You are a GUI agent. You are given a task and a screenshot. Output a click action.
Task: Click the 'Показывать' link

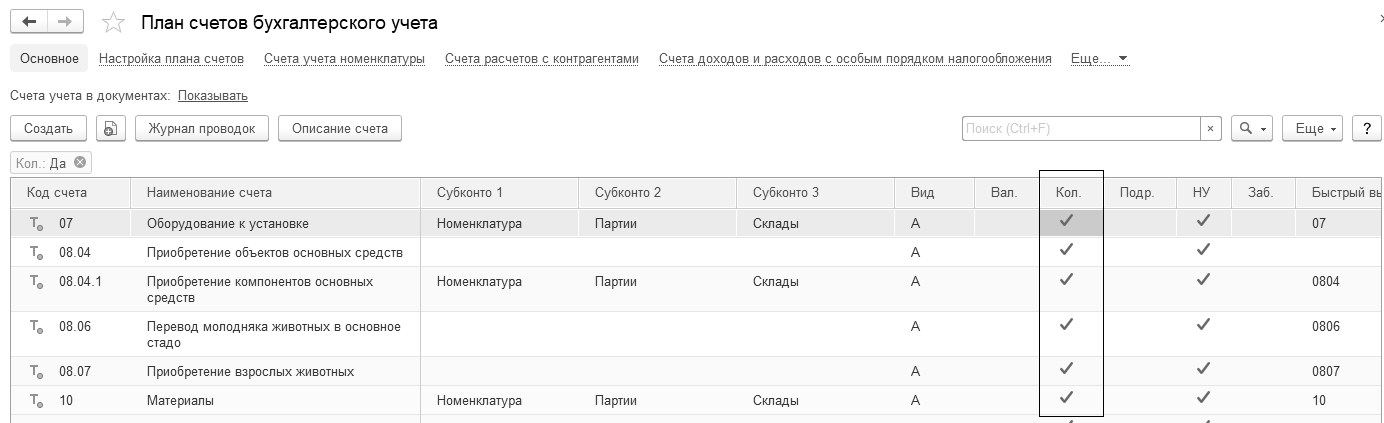212,96
